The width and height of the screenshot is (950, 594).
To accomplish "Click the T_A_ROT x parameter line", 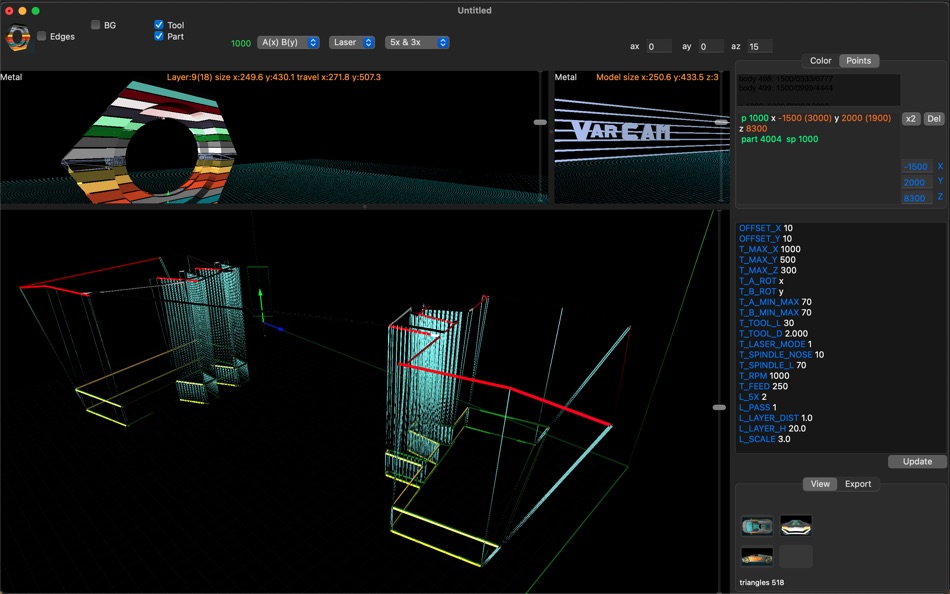I will 761,281.
